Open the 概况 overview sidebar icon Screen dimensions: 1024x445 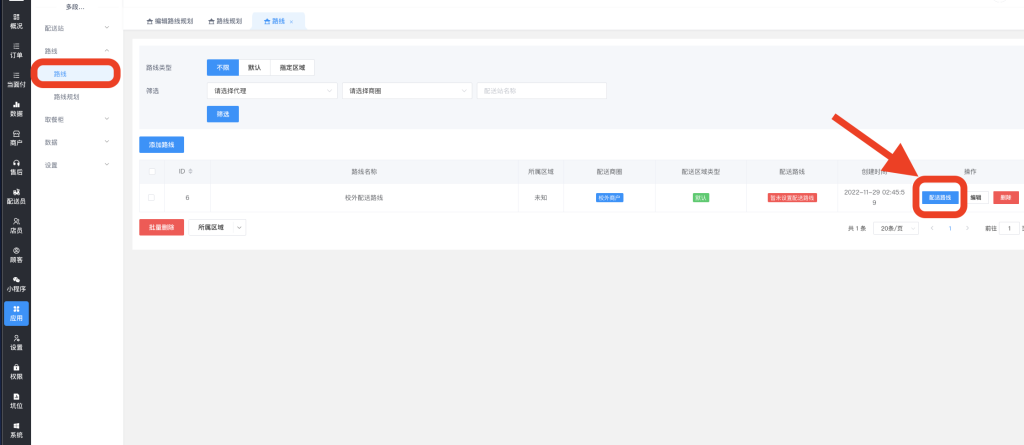click(15, 21)
